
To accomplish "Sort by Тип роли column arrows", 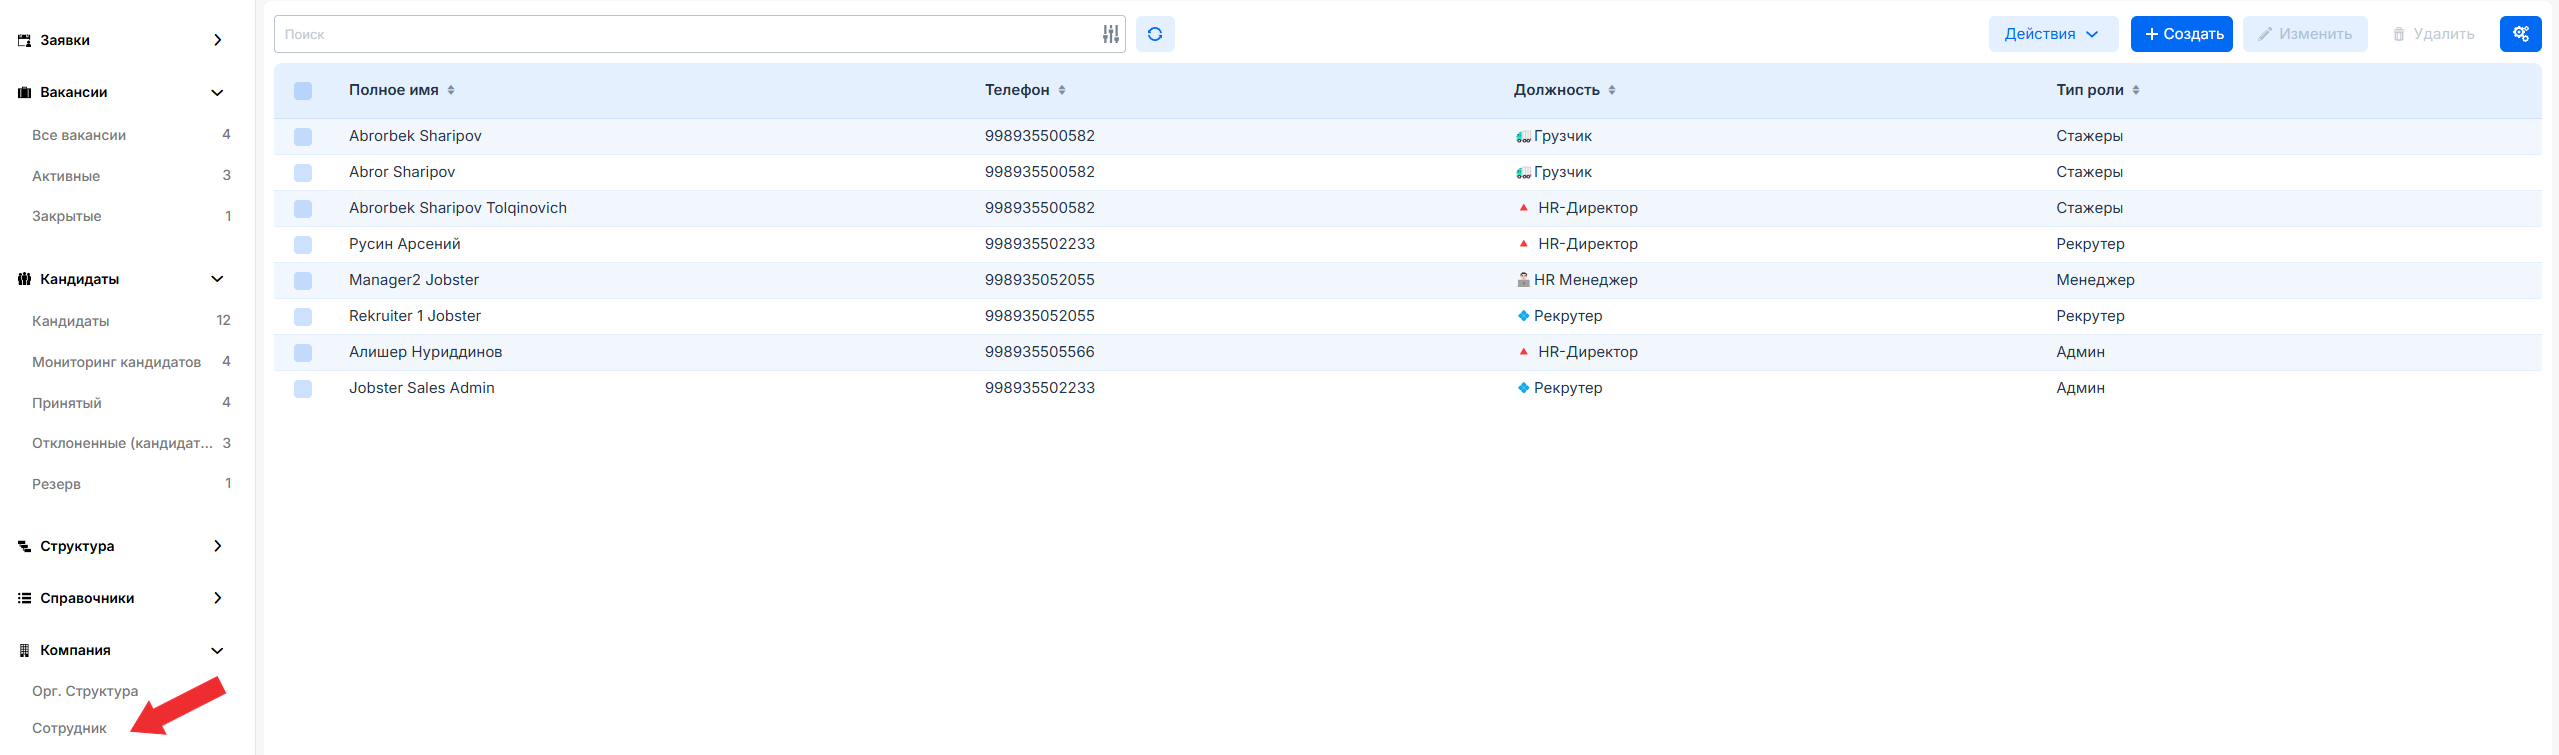I will pos(2136,90).
